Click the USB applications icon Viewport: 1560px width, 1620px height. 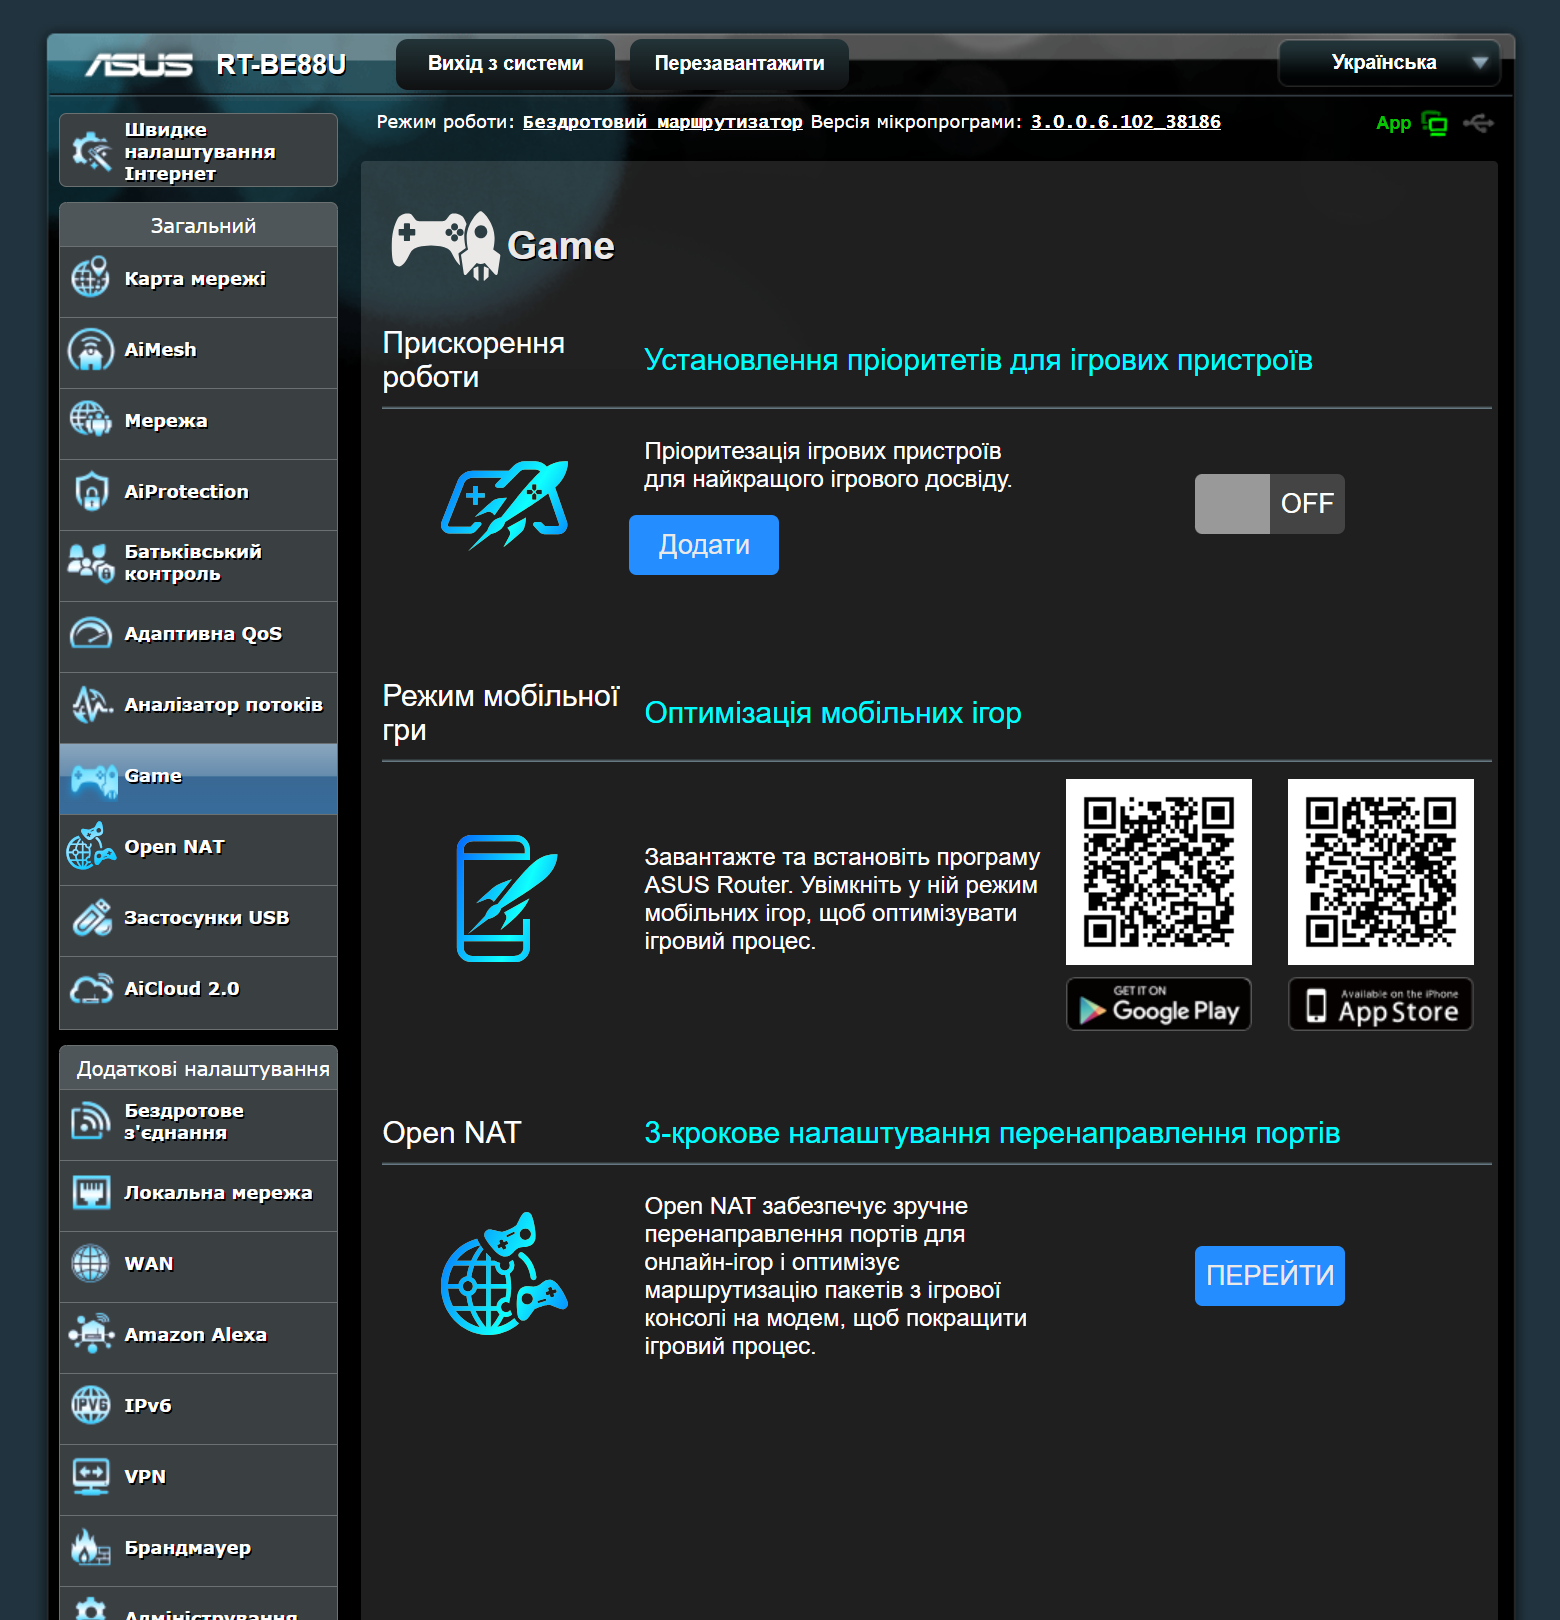click(91, 917)
